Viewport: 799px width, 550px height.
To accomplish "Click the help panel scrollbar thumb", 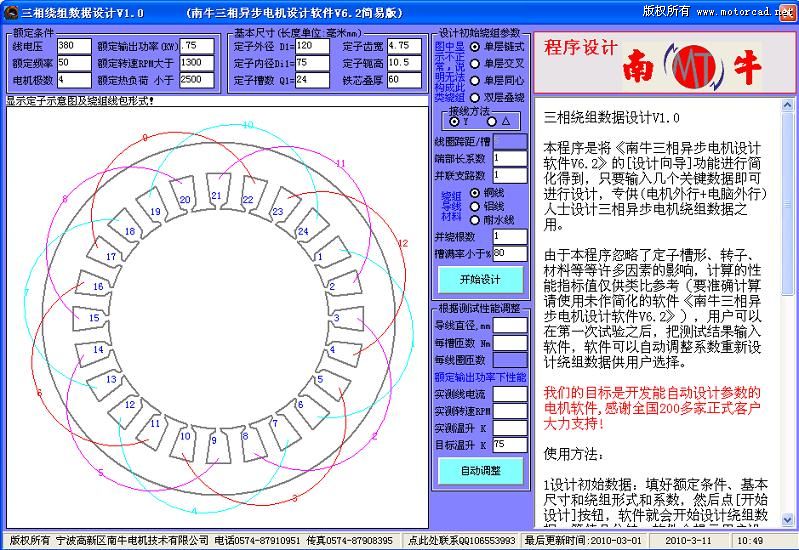I will tap(787, 203).
